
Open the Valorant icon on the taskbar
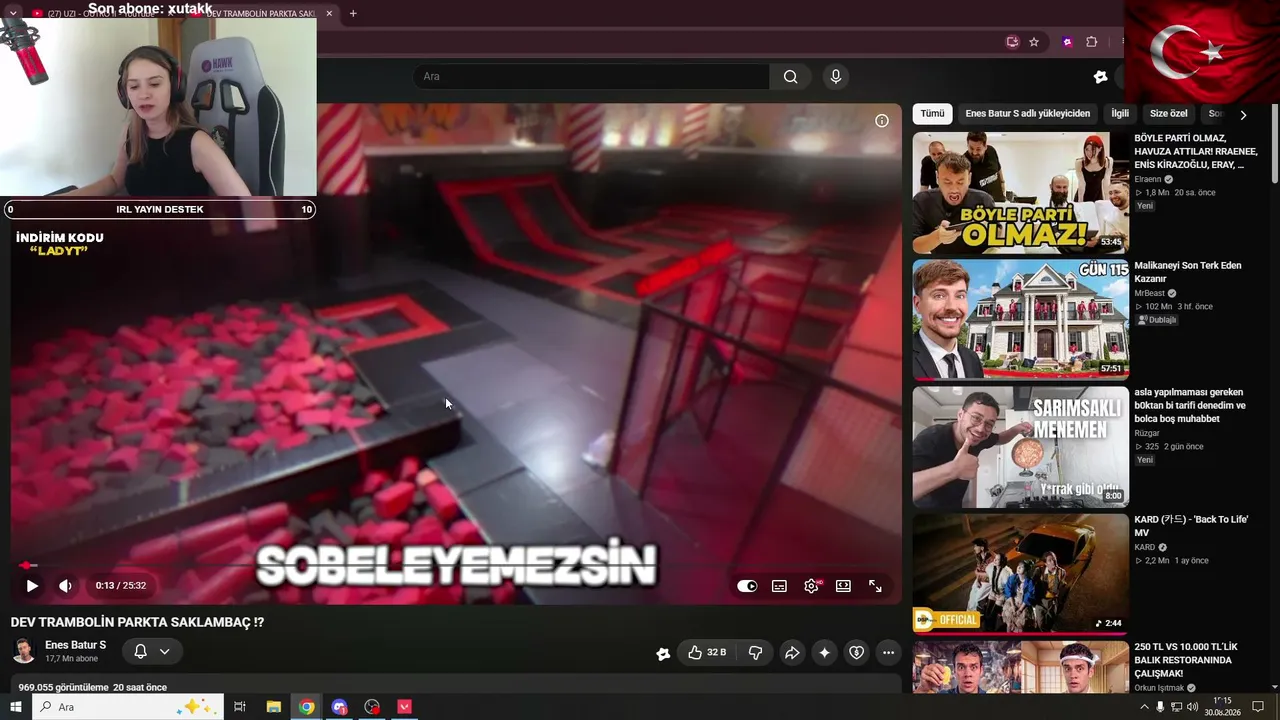405,707
